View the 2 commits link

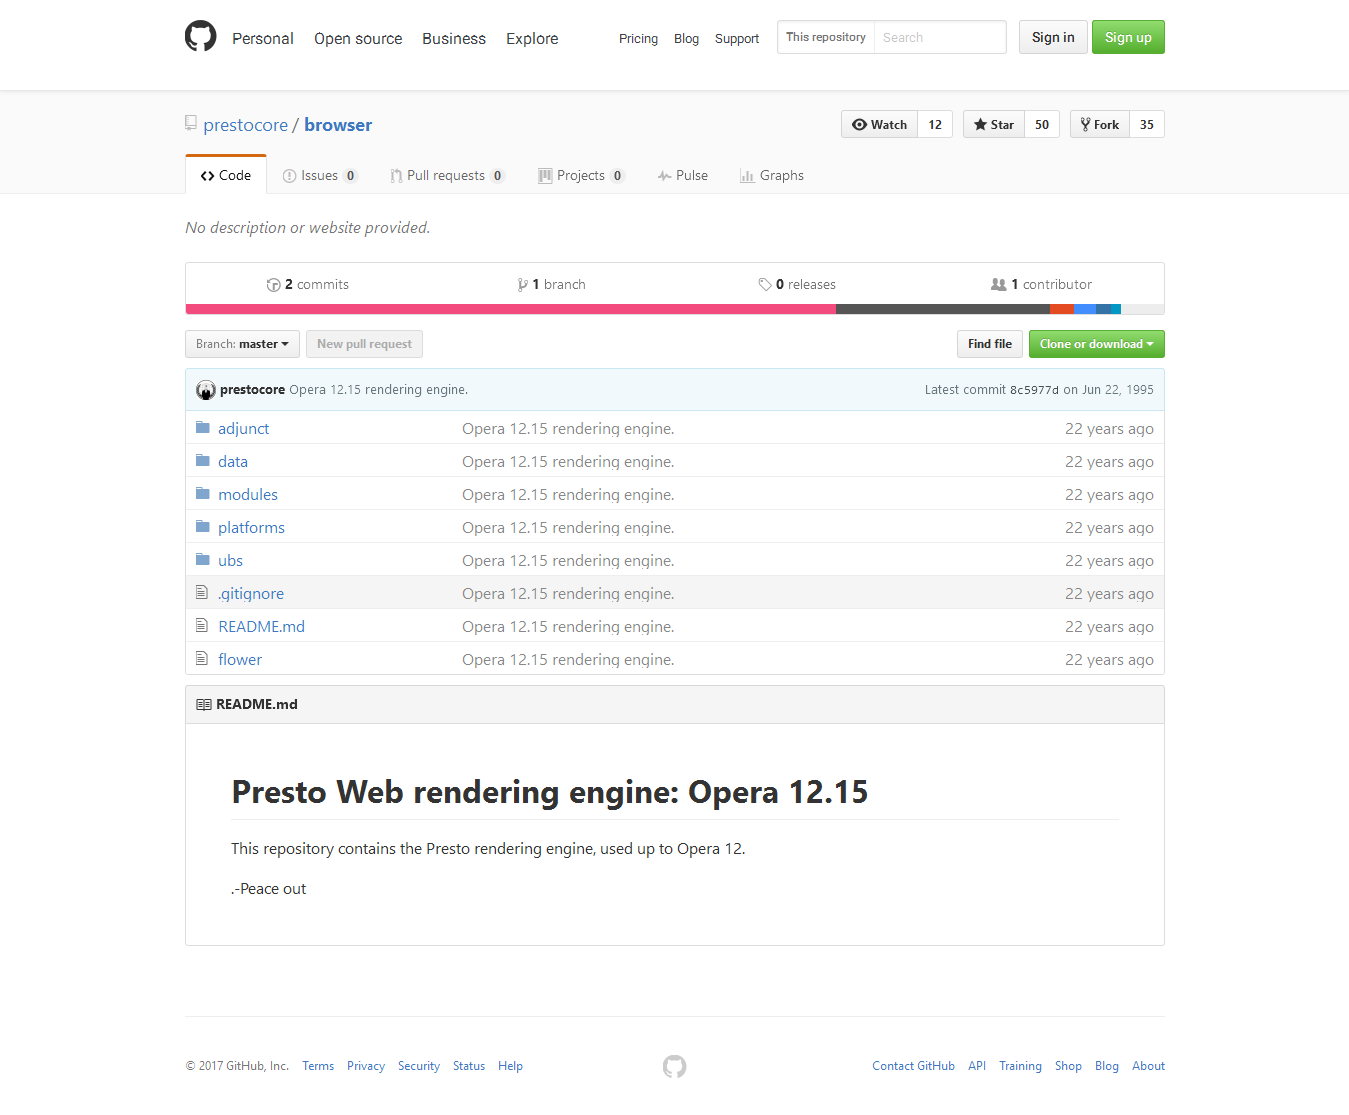click(308, 285)
